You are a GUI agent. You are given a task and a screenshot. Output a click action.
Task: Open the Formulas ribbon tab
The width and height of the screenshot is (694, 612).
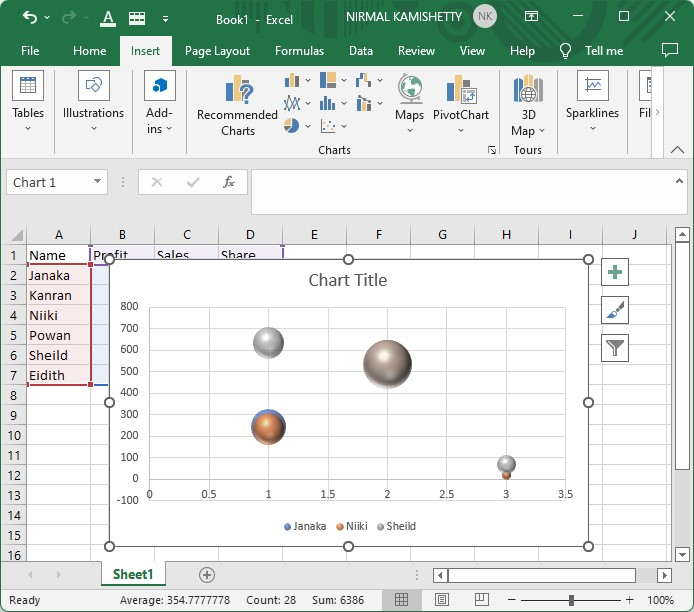299,51
